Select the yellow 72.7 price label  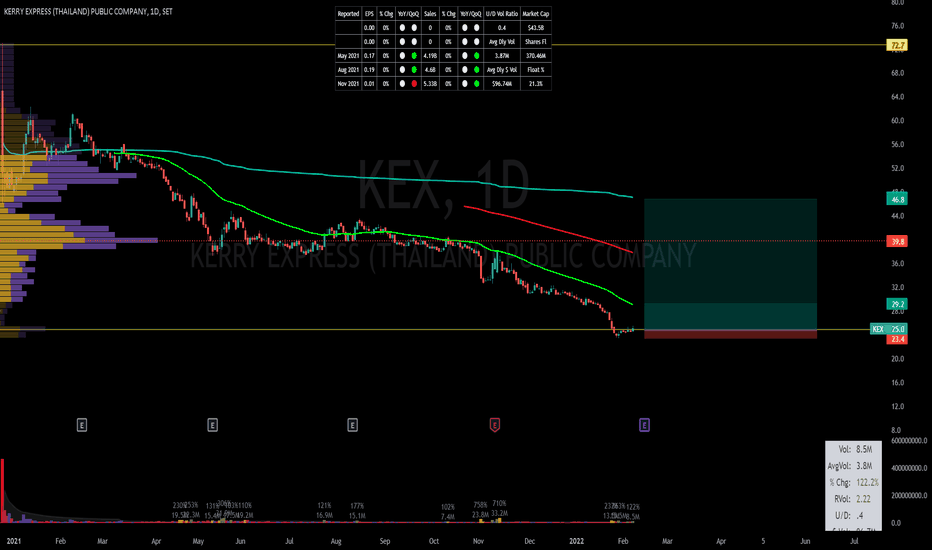coord(897,45)
